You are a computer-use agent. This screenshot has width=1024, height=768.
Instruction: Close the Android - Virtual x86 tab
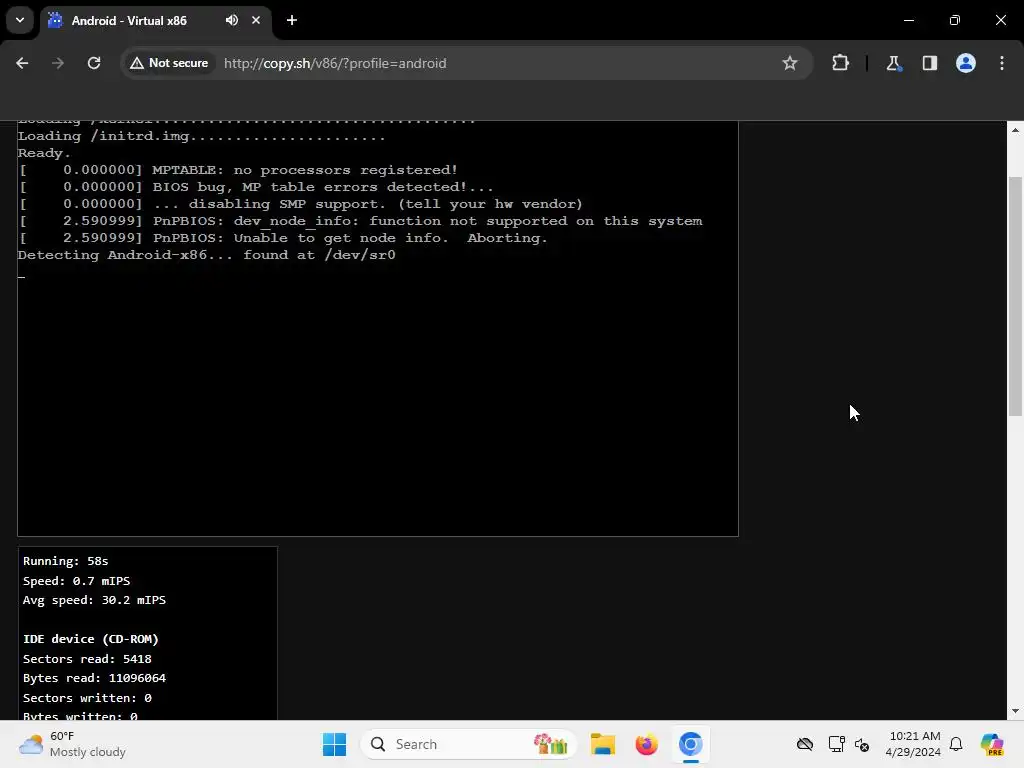tap(256, 20)
